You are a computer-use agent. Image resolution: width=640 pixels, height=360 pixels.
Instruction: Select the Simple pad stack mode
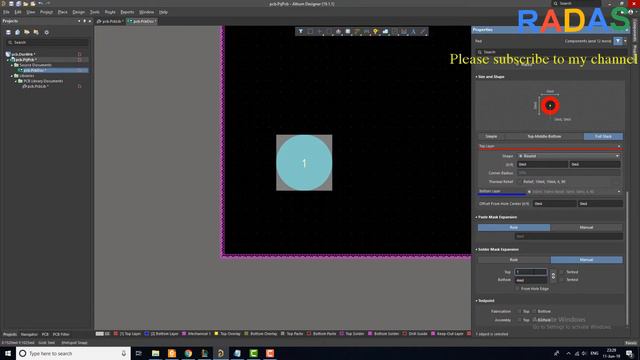click(x=491, y=136)
